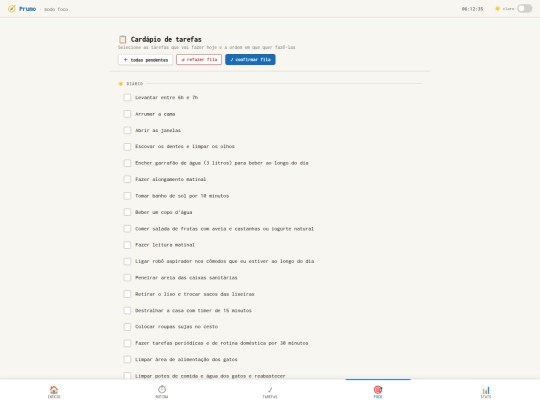Check 'Tomar banho de sol por 10 minutos'
Screen dimensions: 540x405
(127, 196)
